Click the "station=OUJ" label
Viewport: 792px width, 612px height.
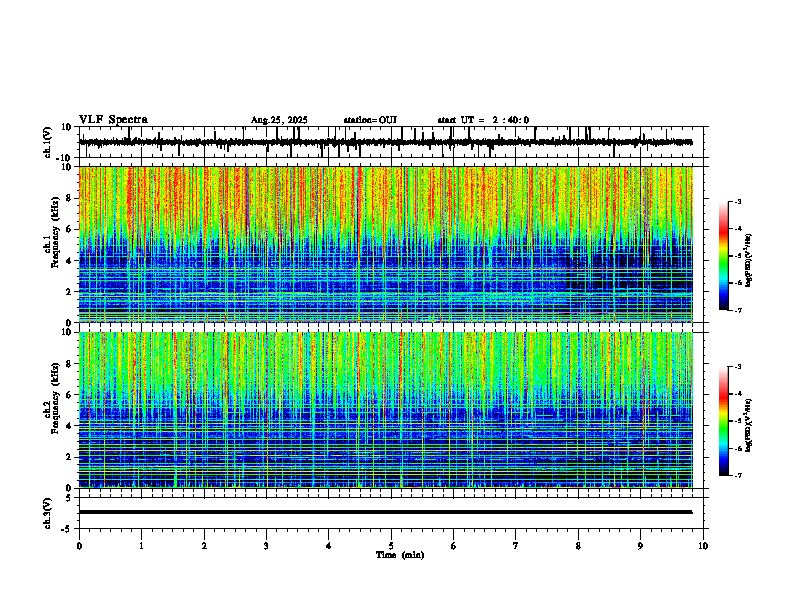[x=370, y=120]
